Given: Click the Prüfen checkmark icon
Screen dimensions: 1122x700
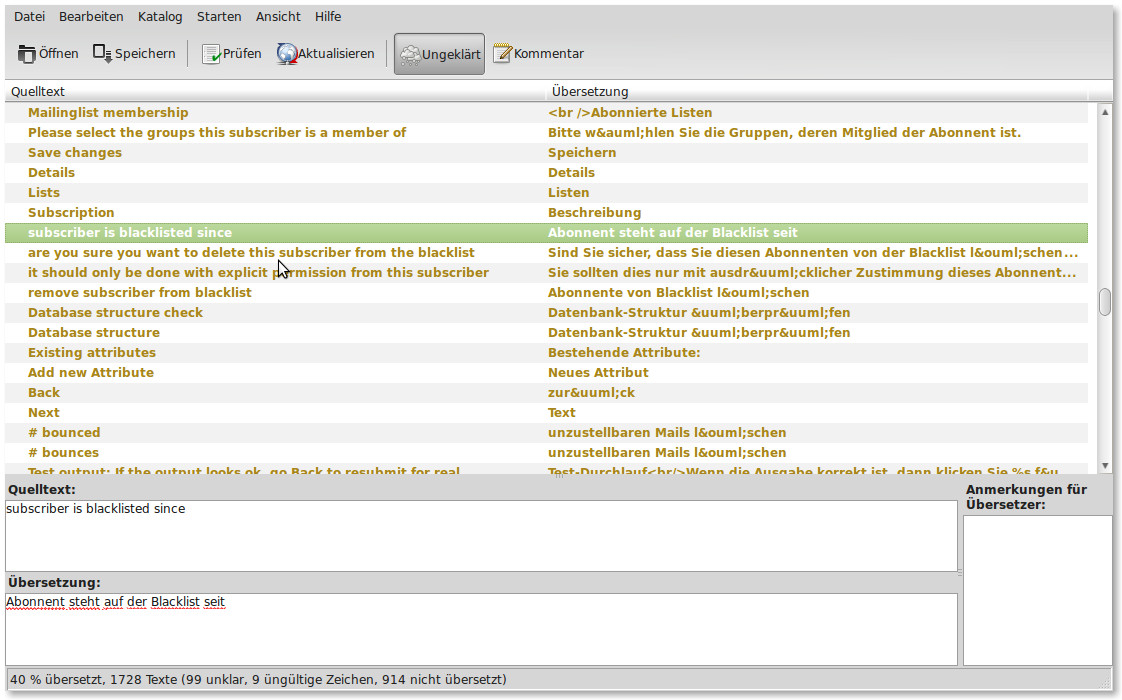Looking at the screenshot, I should point(211,54).
